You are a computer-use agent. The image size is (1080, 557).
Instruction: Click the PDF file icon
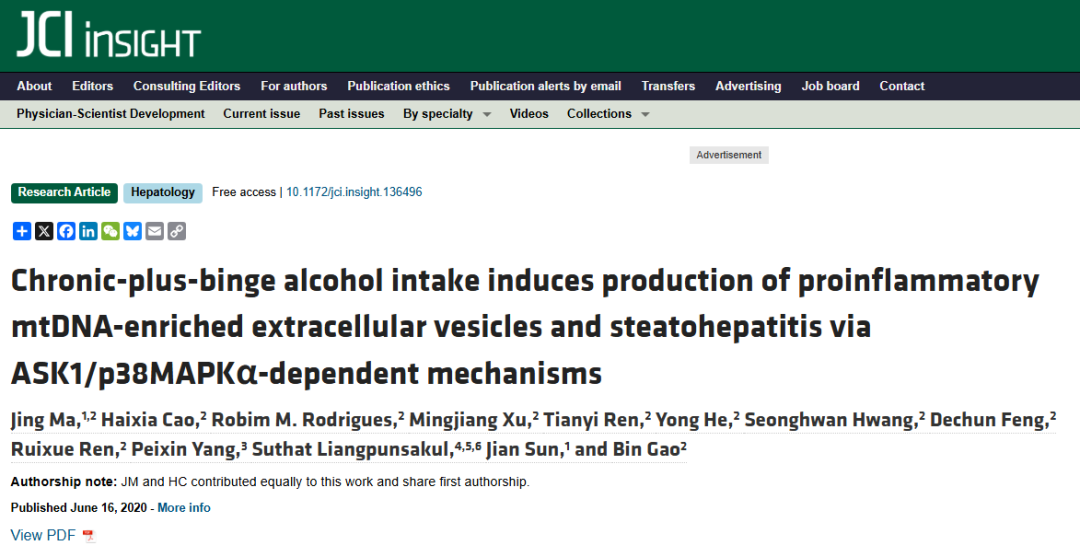pos(88,536)
